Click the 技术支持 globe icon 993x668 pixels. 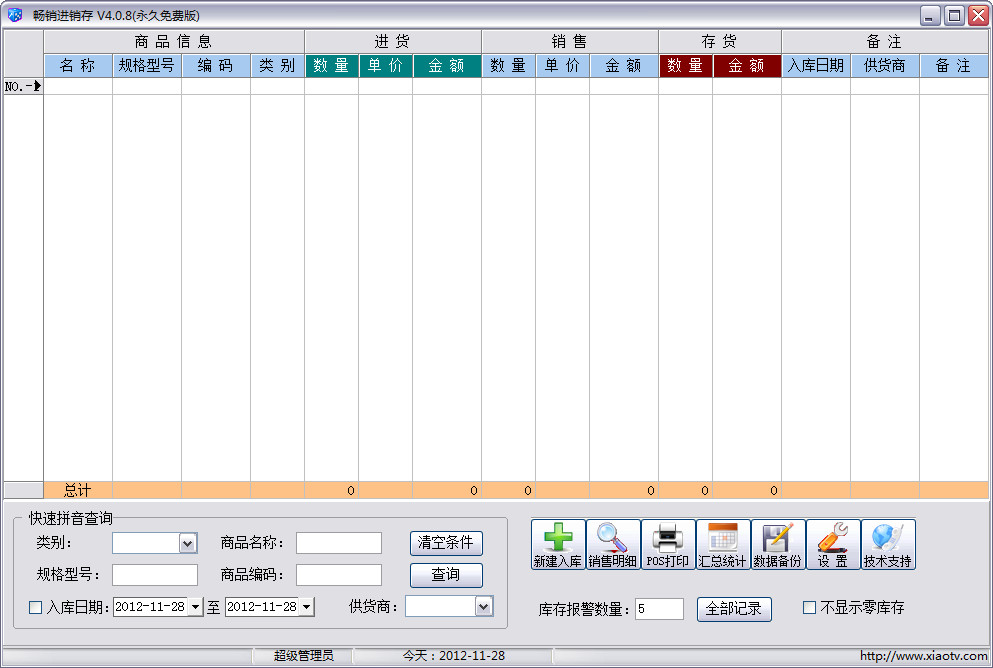point(889,544)
